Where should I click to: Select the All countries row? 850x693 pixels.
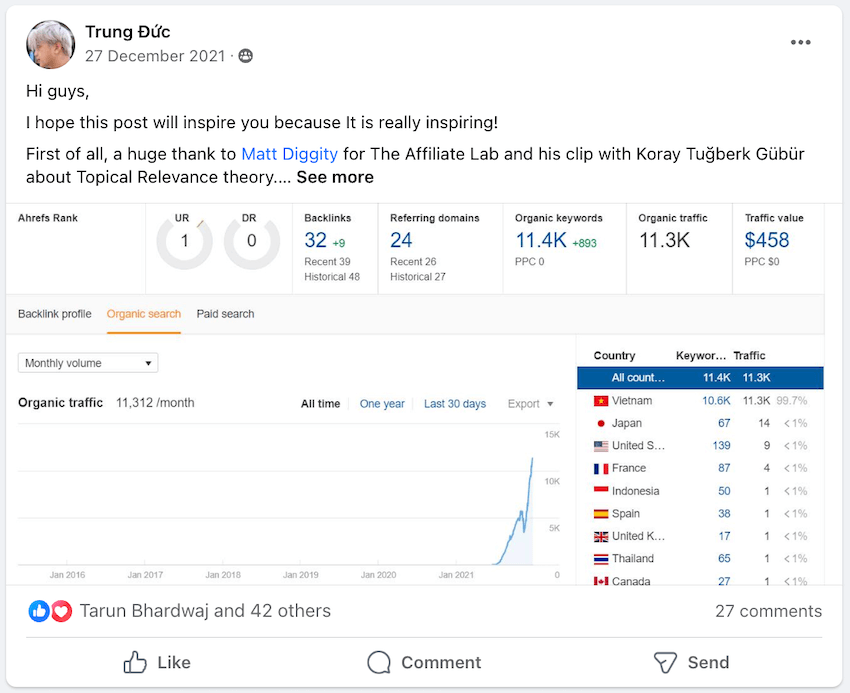pos(700,378)
